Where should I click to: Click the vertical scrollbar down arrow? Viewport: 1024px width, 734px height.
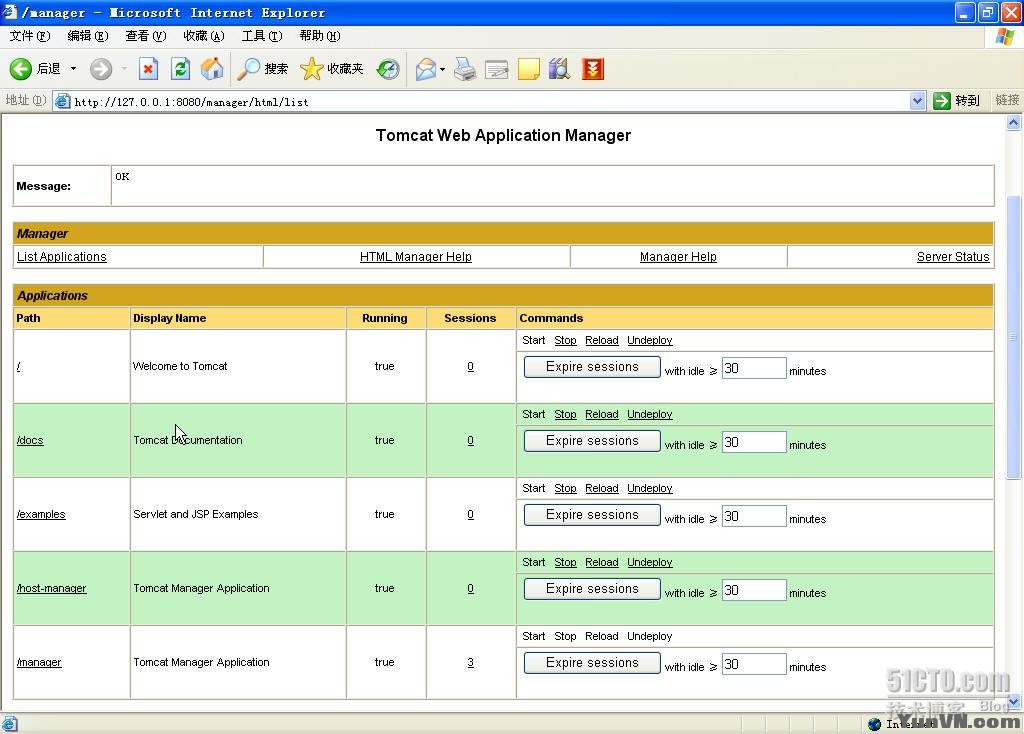pyautogui.click(x=1014, y=702)
